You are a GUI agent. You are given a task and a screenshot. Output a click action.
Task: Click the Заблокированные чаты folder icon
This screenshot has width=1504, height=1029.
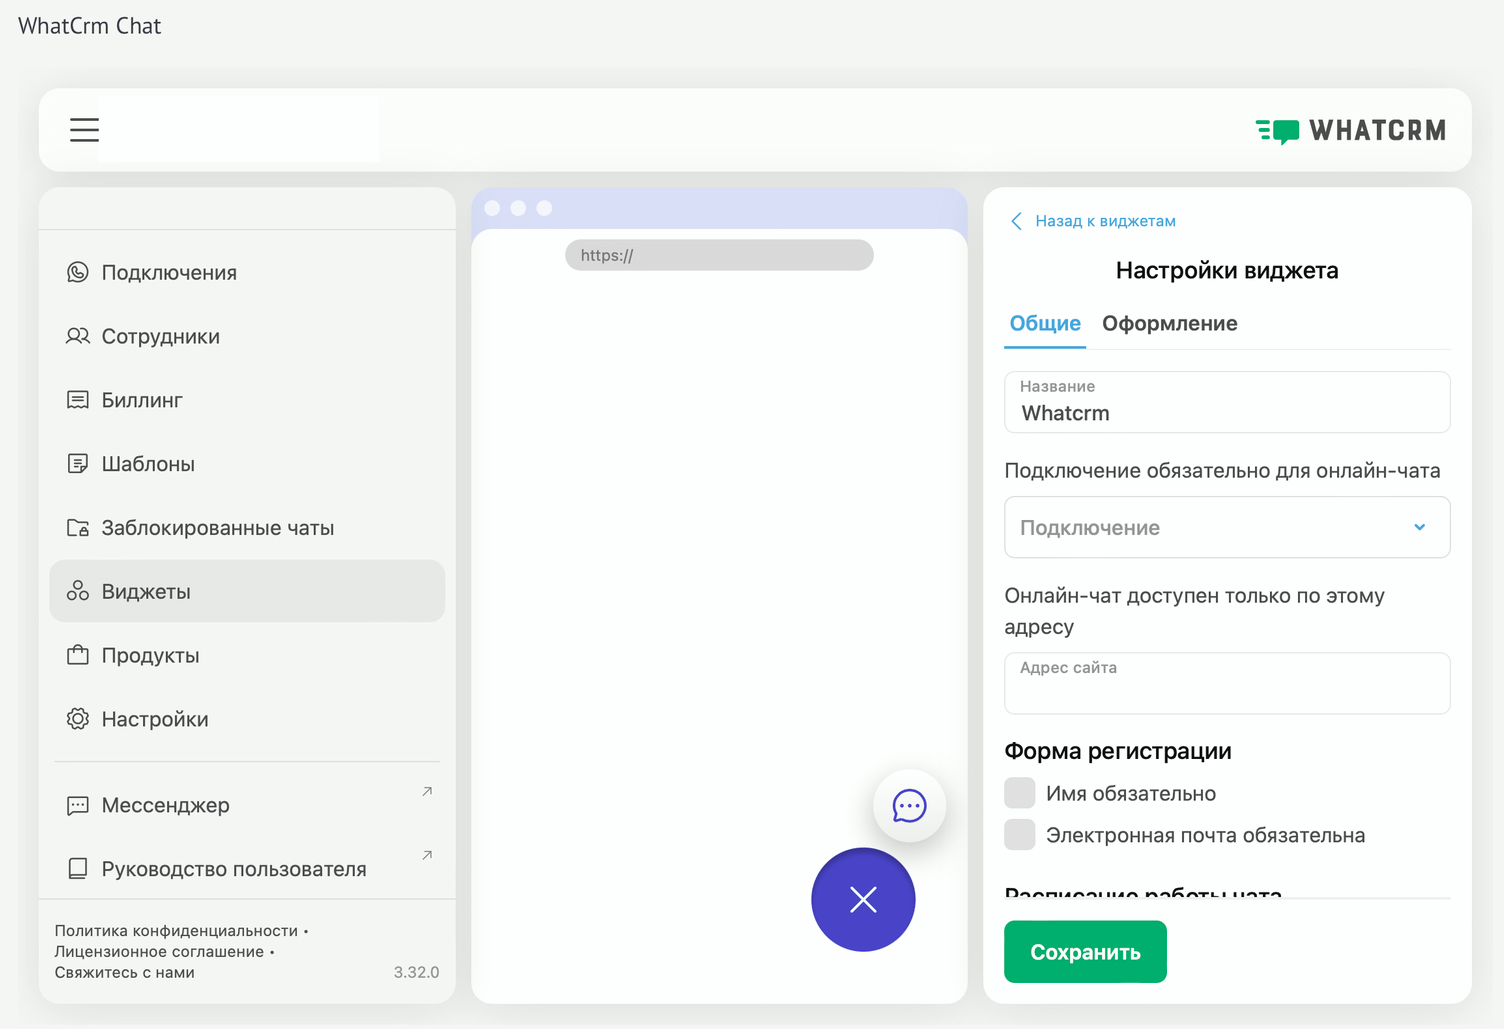[x=78, y=528]
